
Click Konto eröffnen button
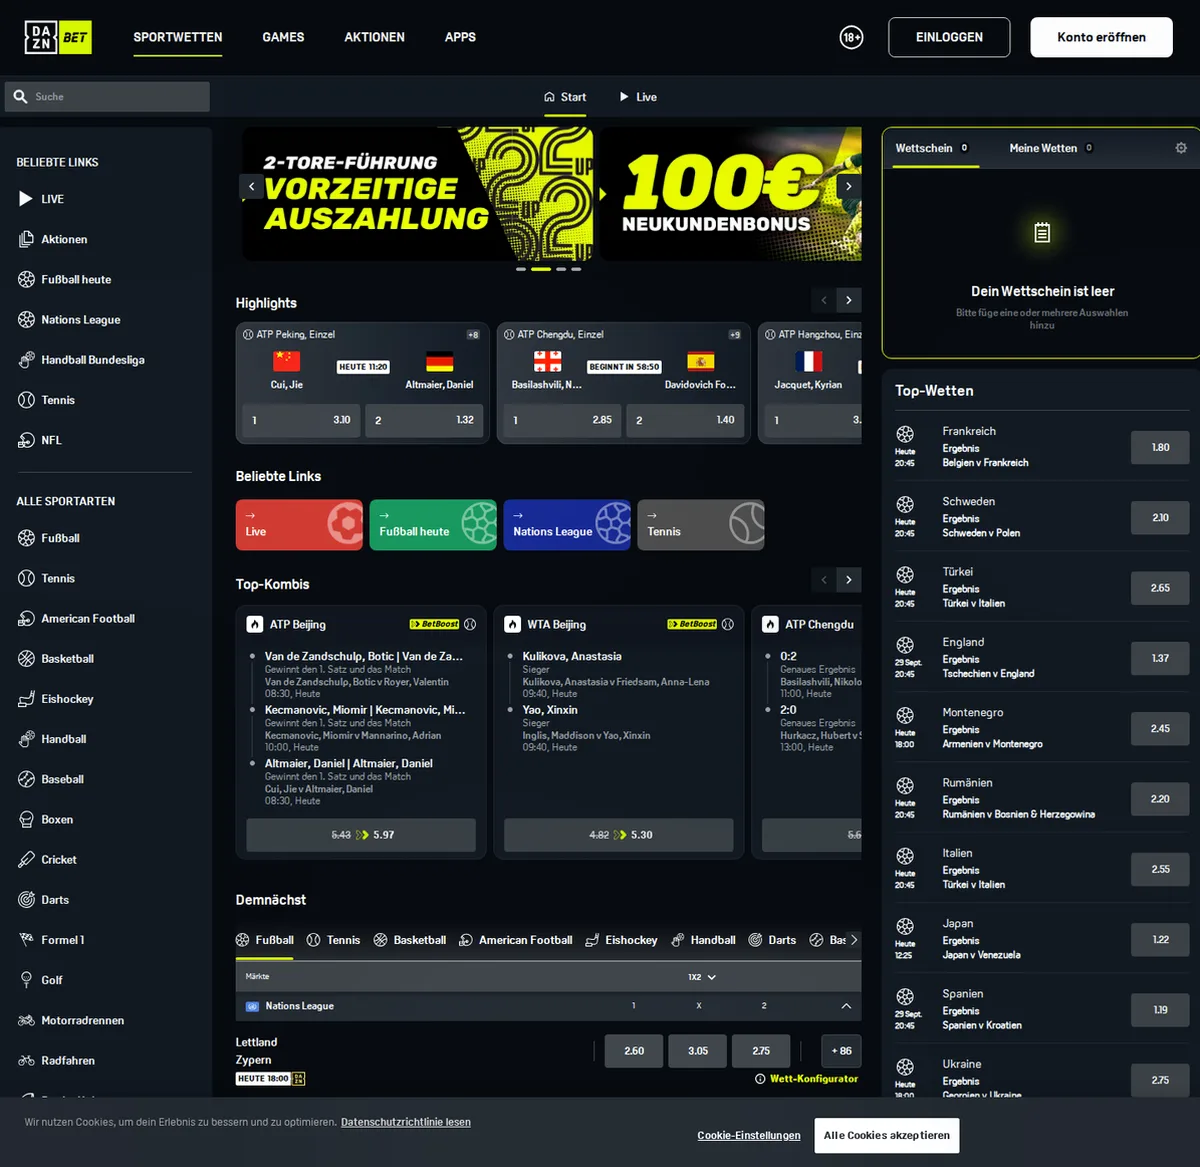[1101, 37]
